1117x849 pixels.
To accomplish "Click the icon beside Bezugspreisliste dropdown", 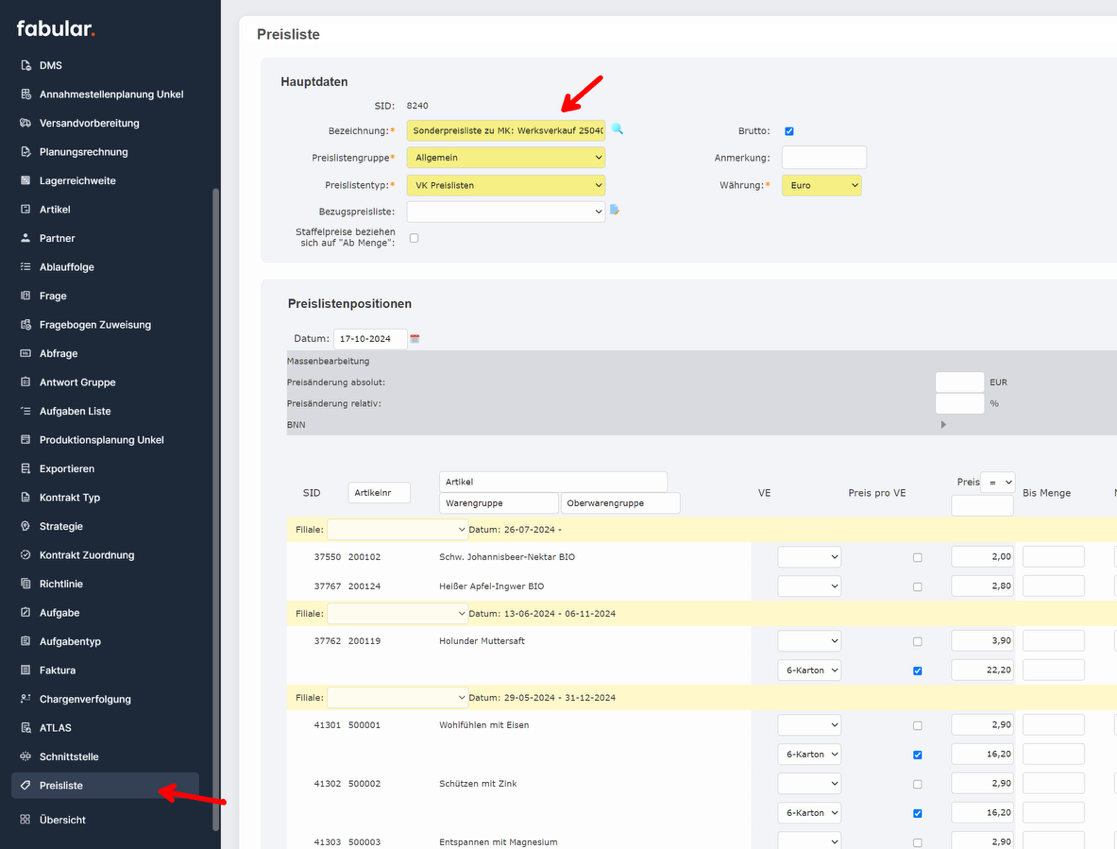I will tap(615, 210).
